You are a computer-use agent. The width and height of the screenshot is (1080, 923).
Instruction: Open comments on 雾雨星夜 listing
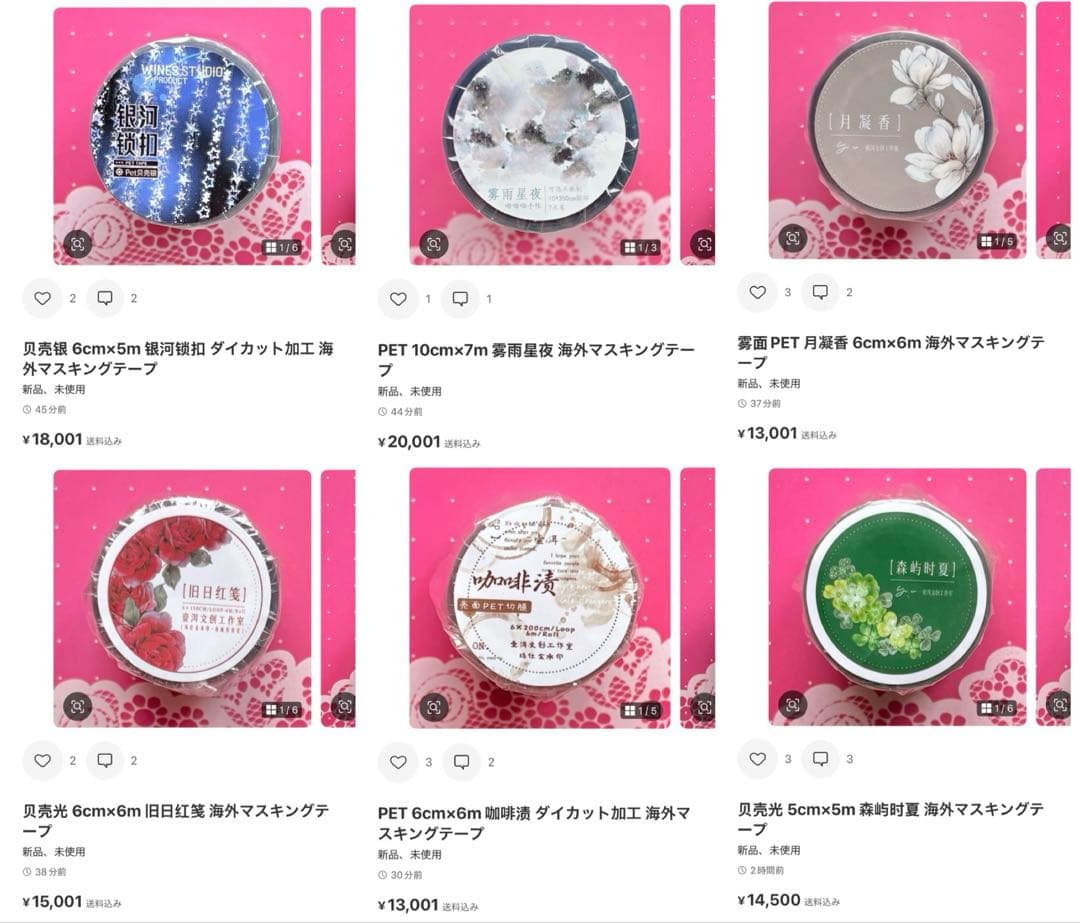[460, 299]
